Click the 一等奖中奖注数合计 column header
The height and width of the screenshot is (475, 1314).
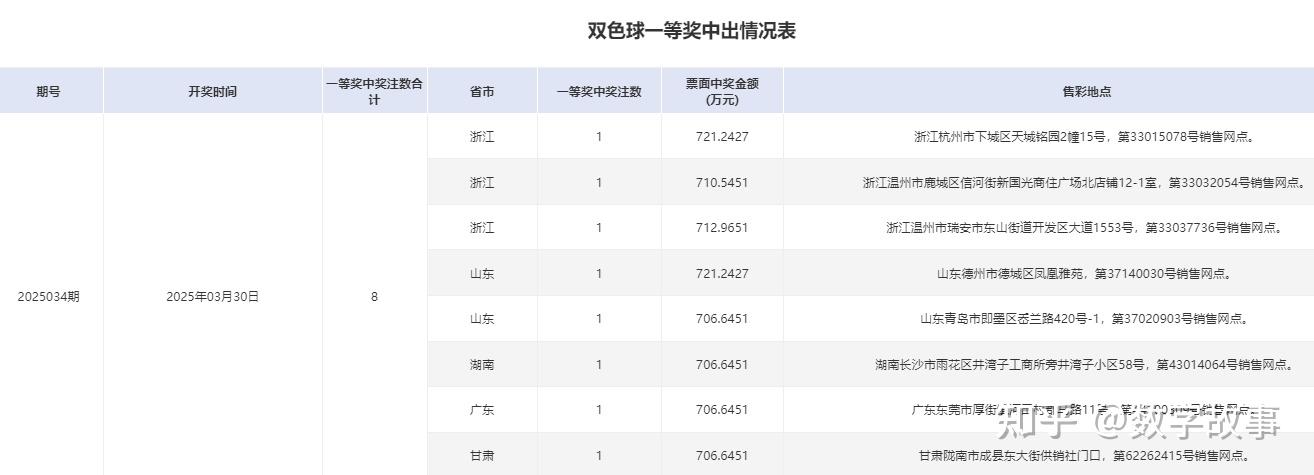point(374,91)
